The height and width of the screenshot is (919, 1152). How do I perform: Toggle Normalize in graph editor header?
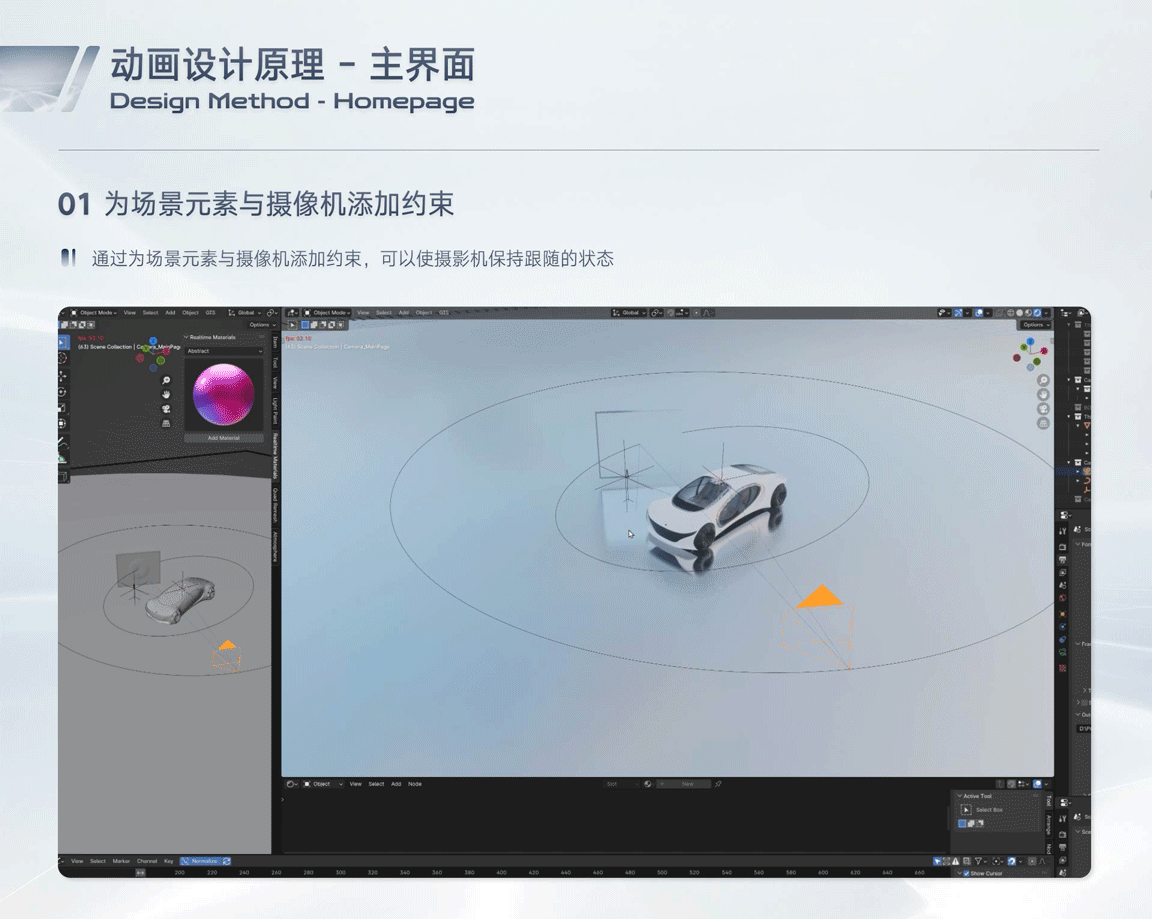(201, 861)
